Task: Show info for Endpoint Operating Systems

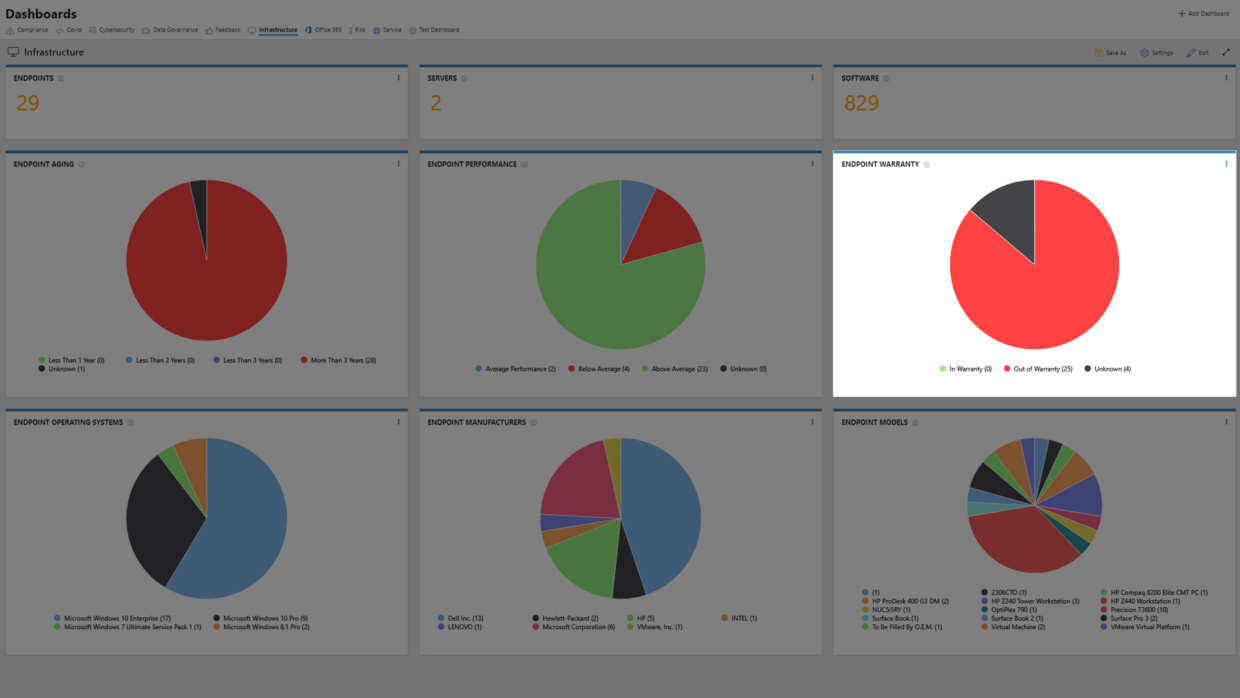Action: pyautogui.click(x=130, y=422)
